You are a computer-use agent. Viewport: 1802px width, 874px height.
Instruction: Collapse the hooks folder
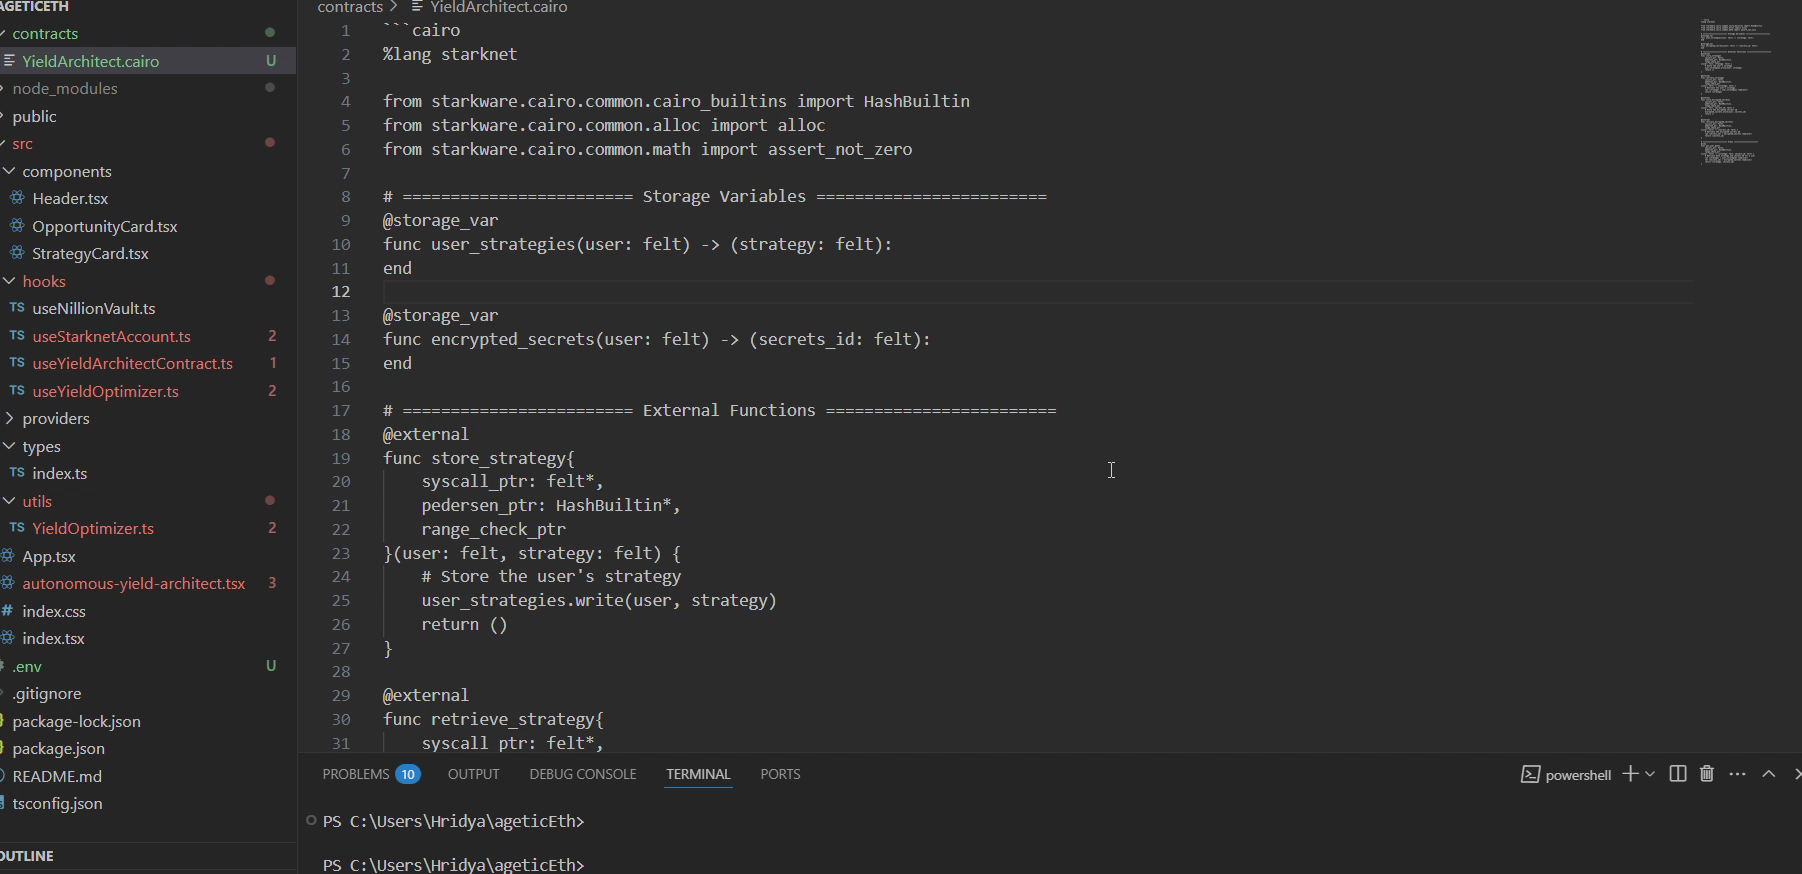pos(44,281)
